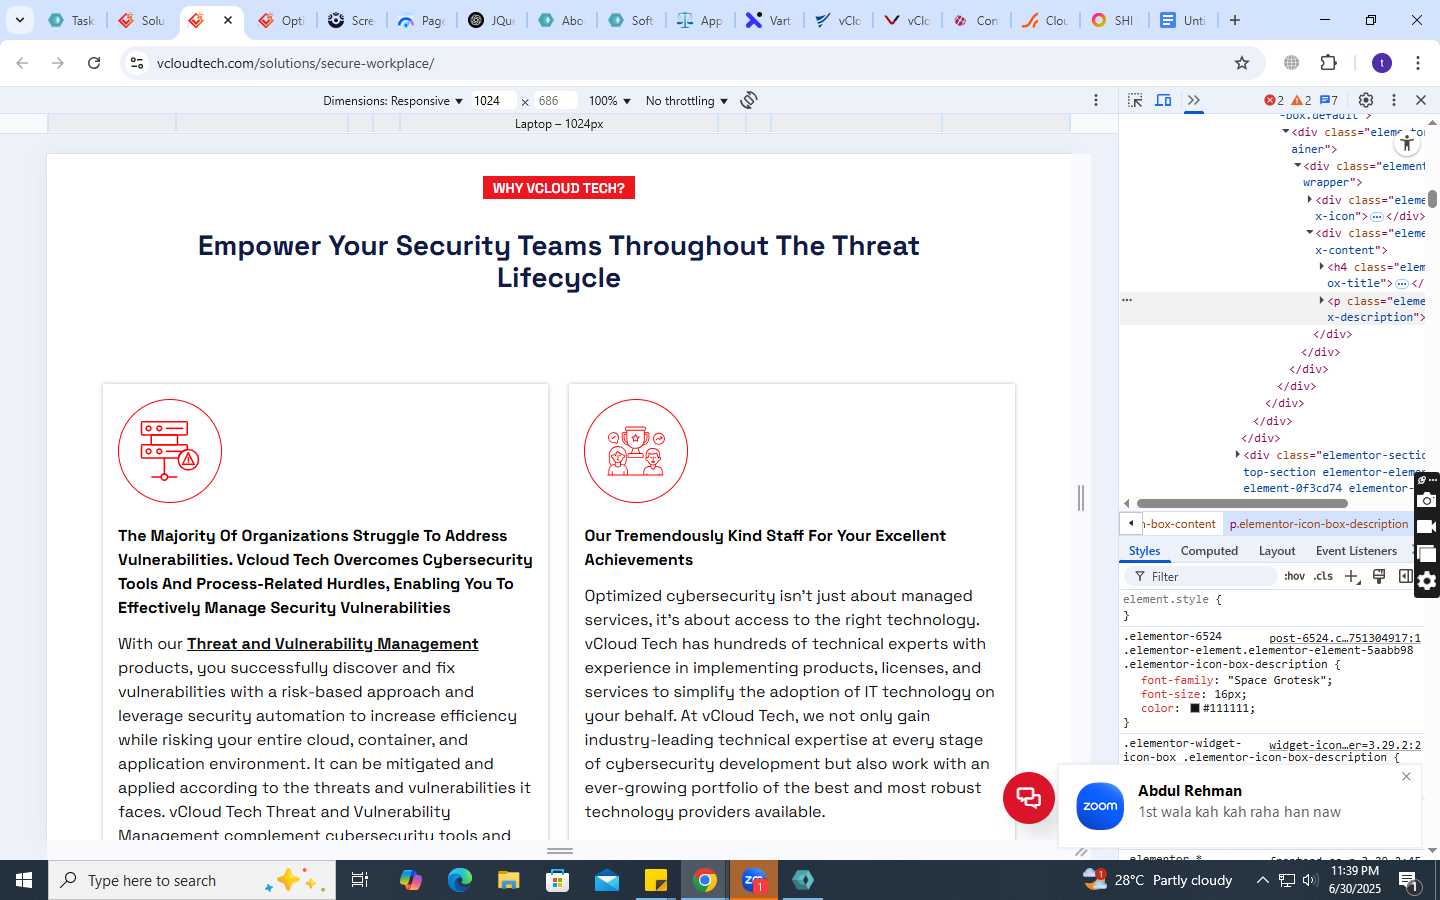Bookmark this page with the star icon

(1242, 63)
